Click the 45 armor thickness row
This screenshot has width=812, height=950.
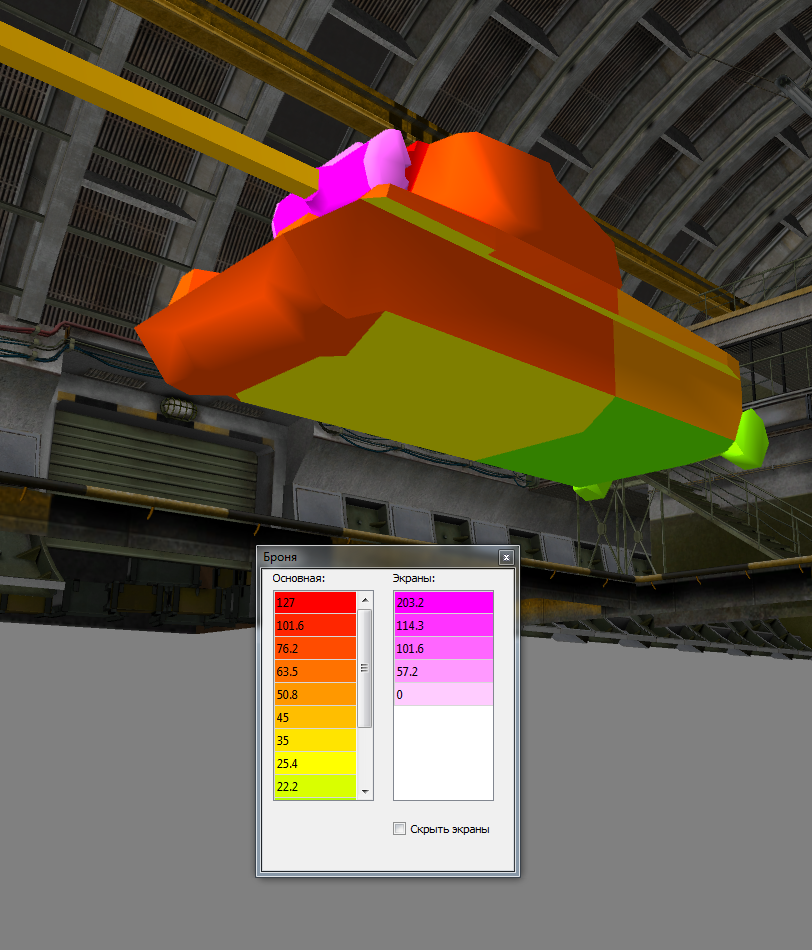[x=315, y=717]
